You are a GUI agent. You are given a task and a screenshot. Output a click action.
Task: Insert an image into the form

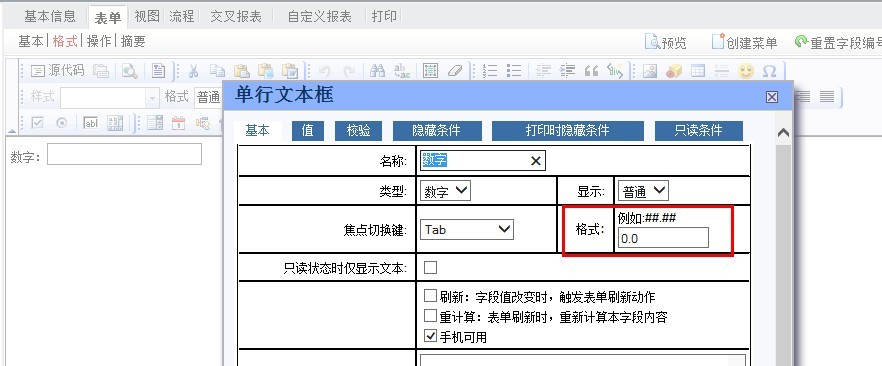(x=650, y=71)
